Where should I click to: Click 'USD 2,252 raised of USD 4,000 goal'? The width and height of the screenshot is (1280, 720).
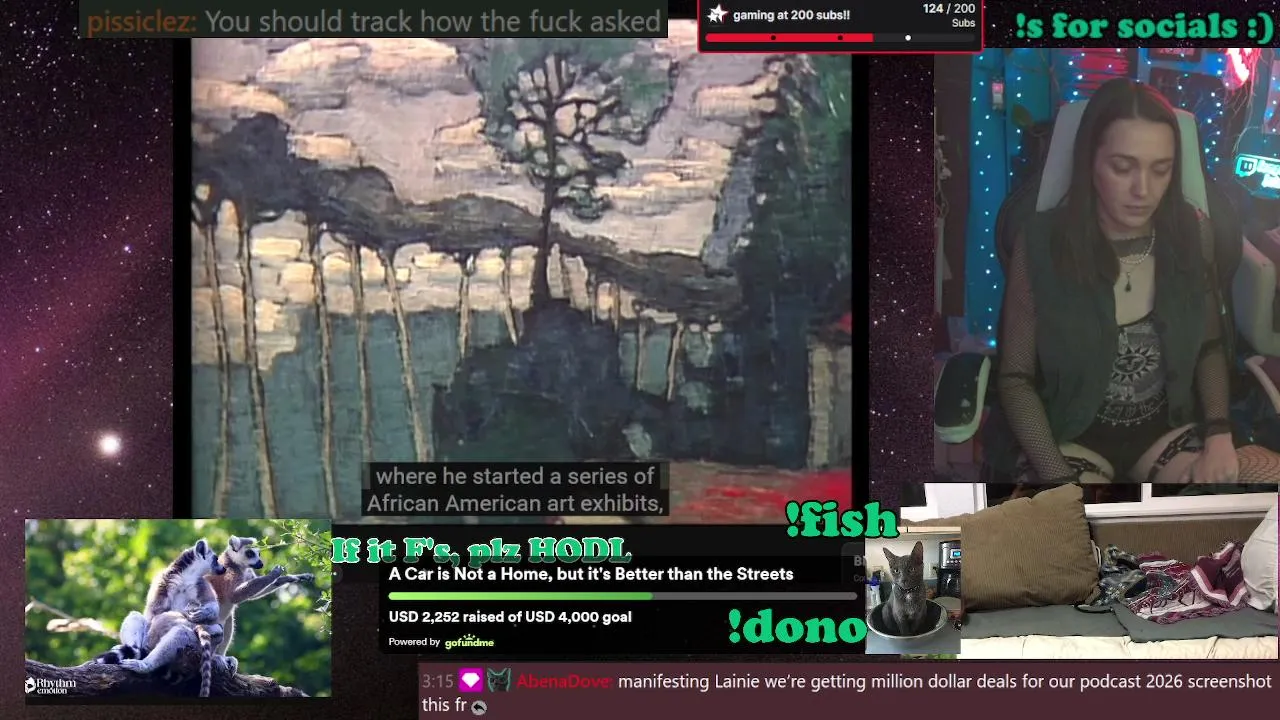pyautogui.click(x=510, y=617)
